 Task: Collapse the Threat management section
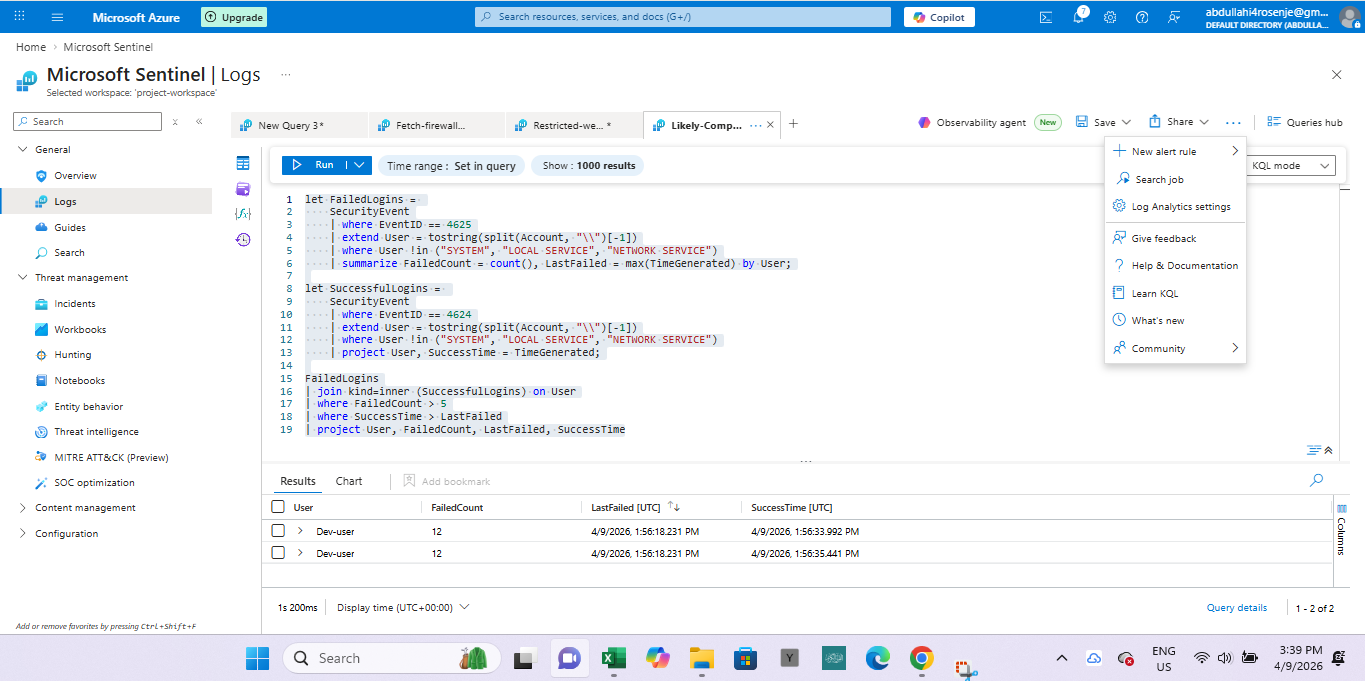tap(24, 278)
